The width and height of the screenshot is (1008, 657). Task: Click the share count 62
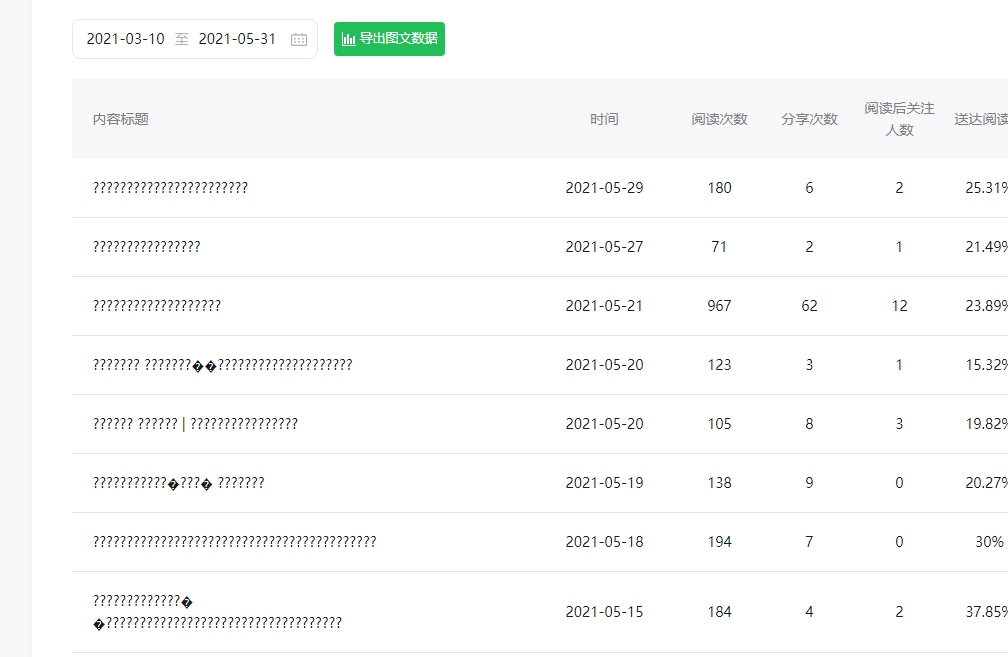click(x=809, y=306)
